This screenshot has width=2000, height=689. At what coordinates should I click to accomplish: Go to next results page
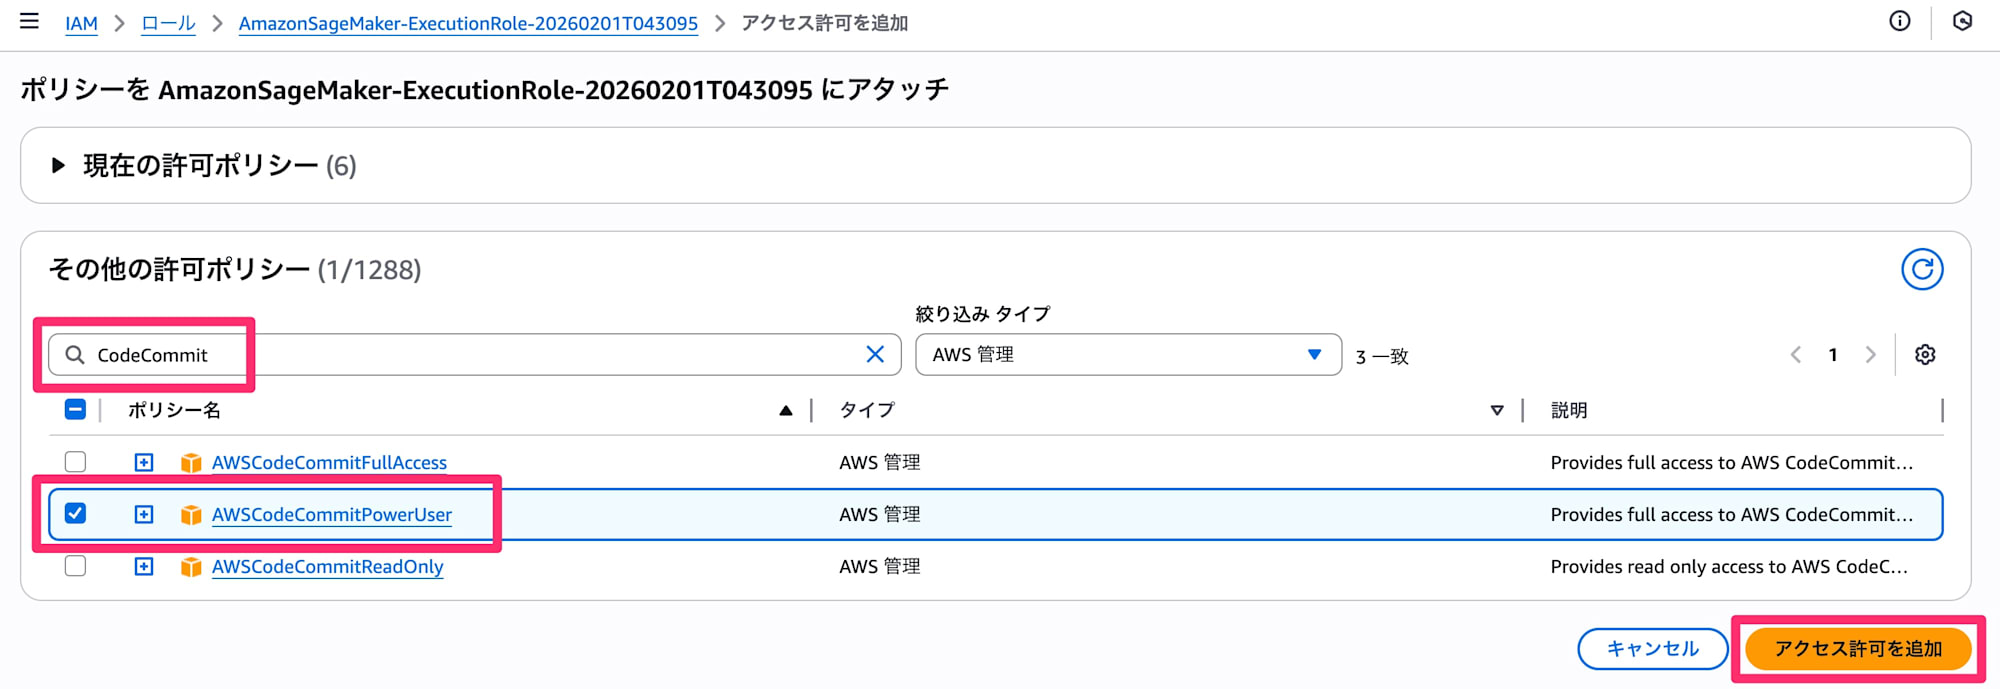(x=1870, y=354)
